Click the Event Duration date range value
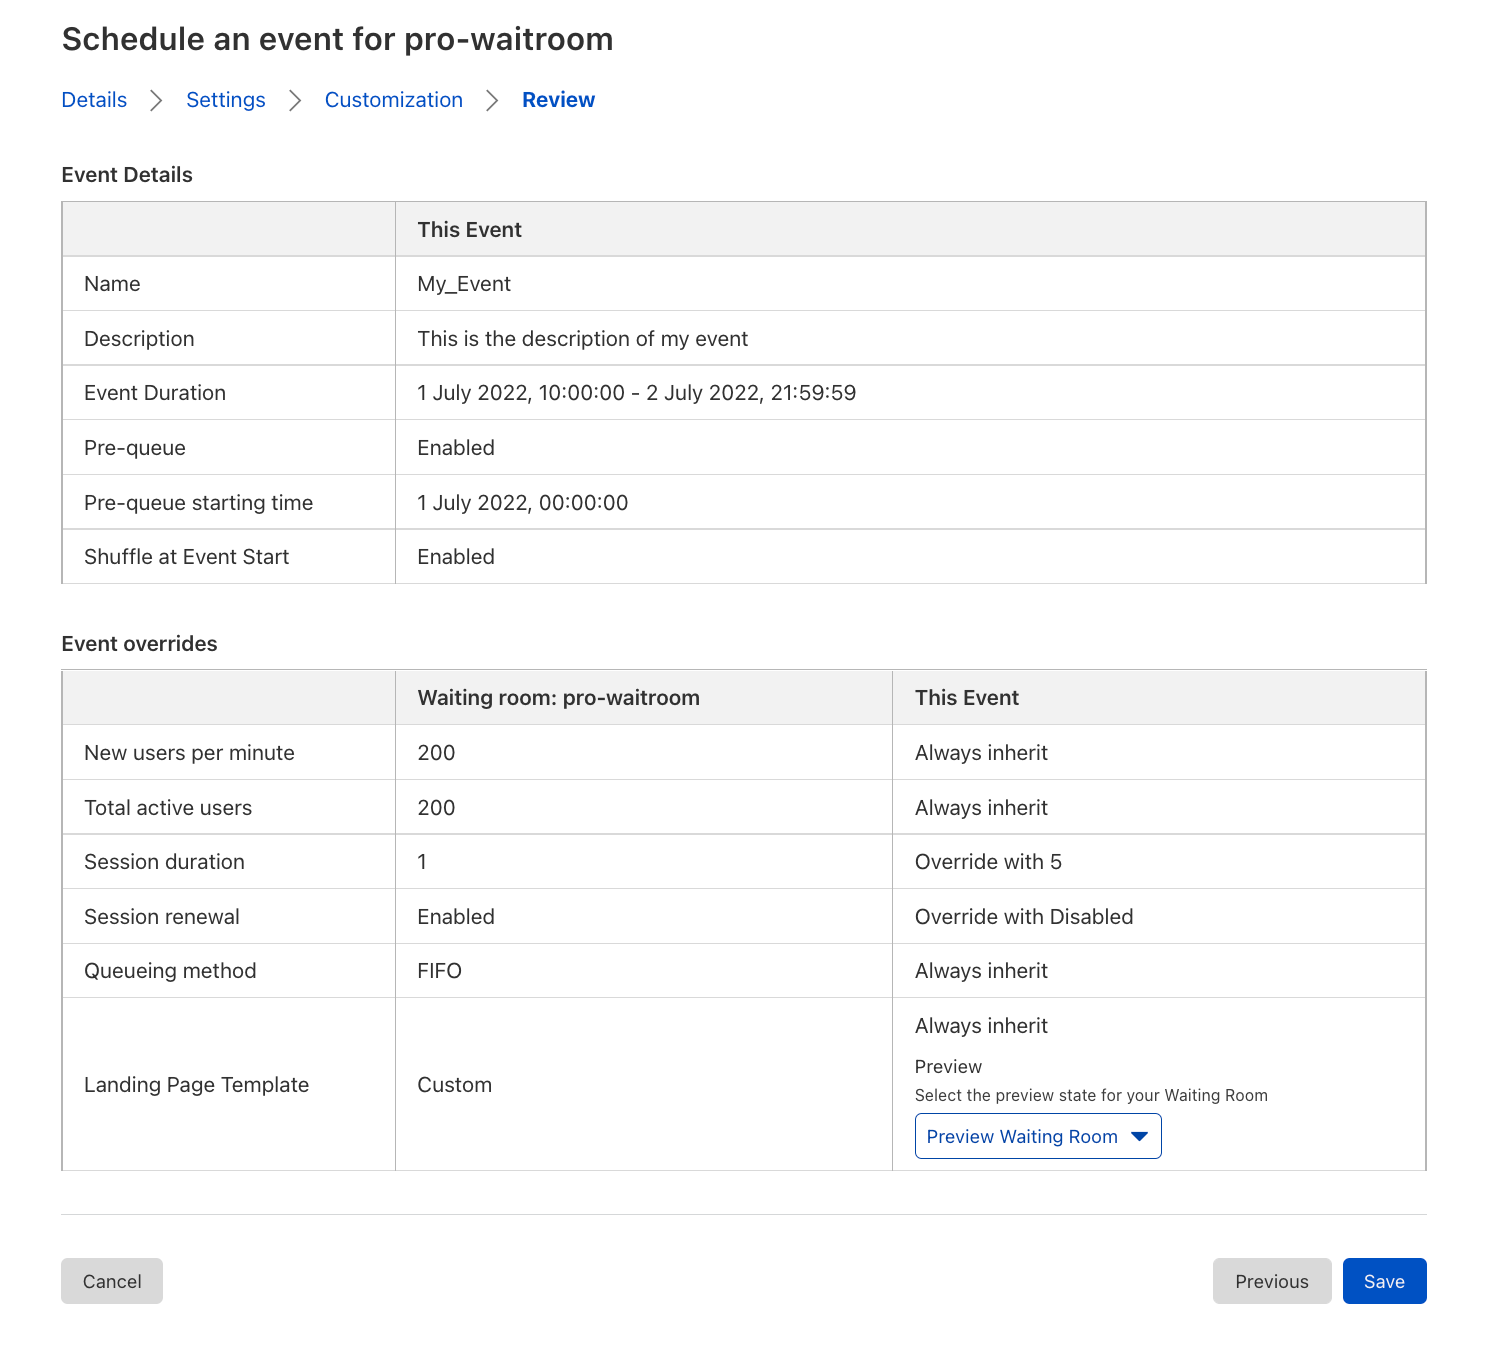 pos(637,393)
